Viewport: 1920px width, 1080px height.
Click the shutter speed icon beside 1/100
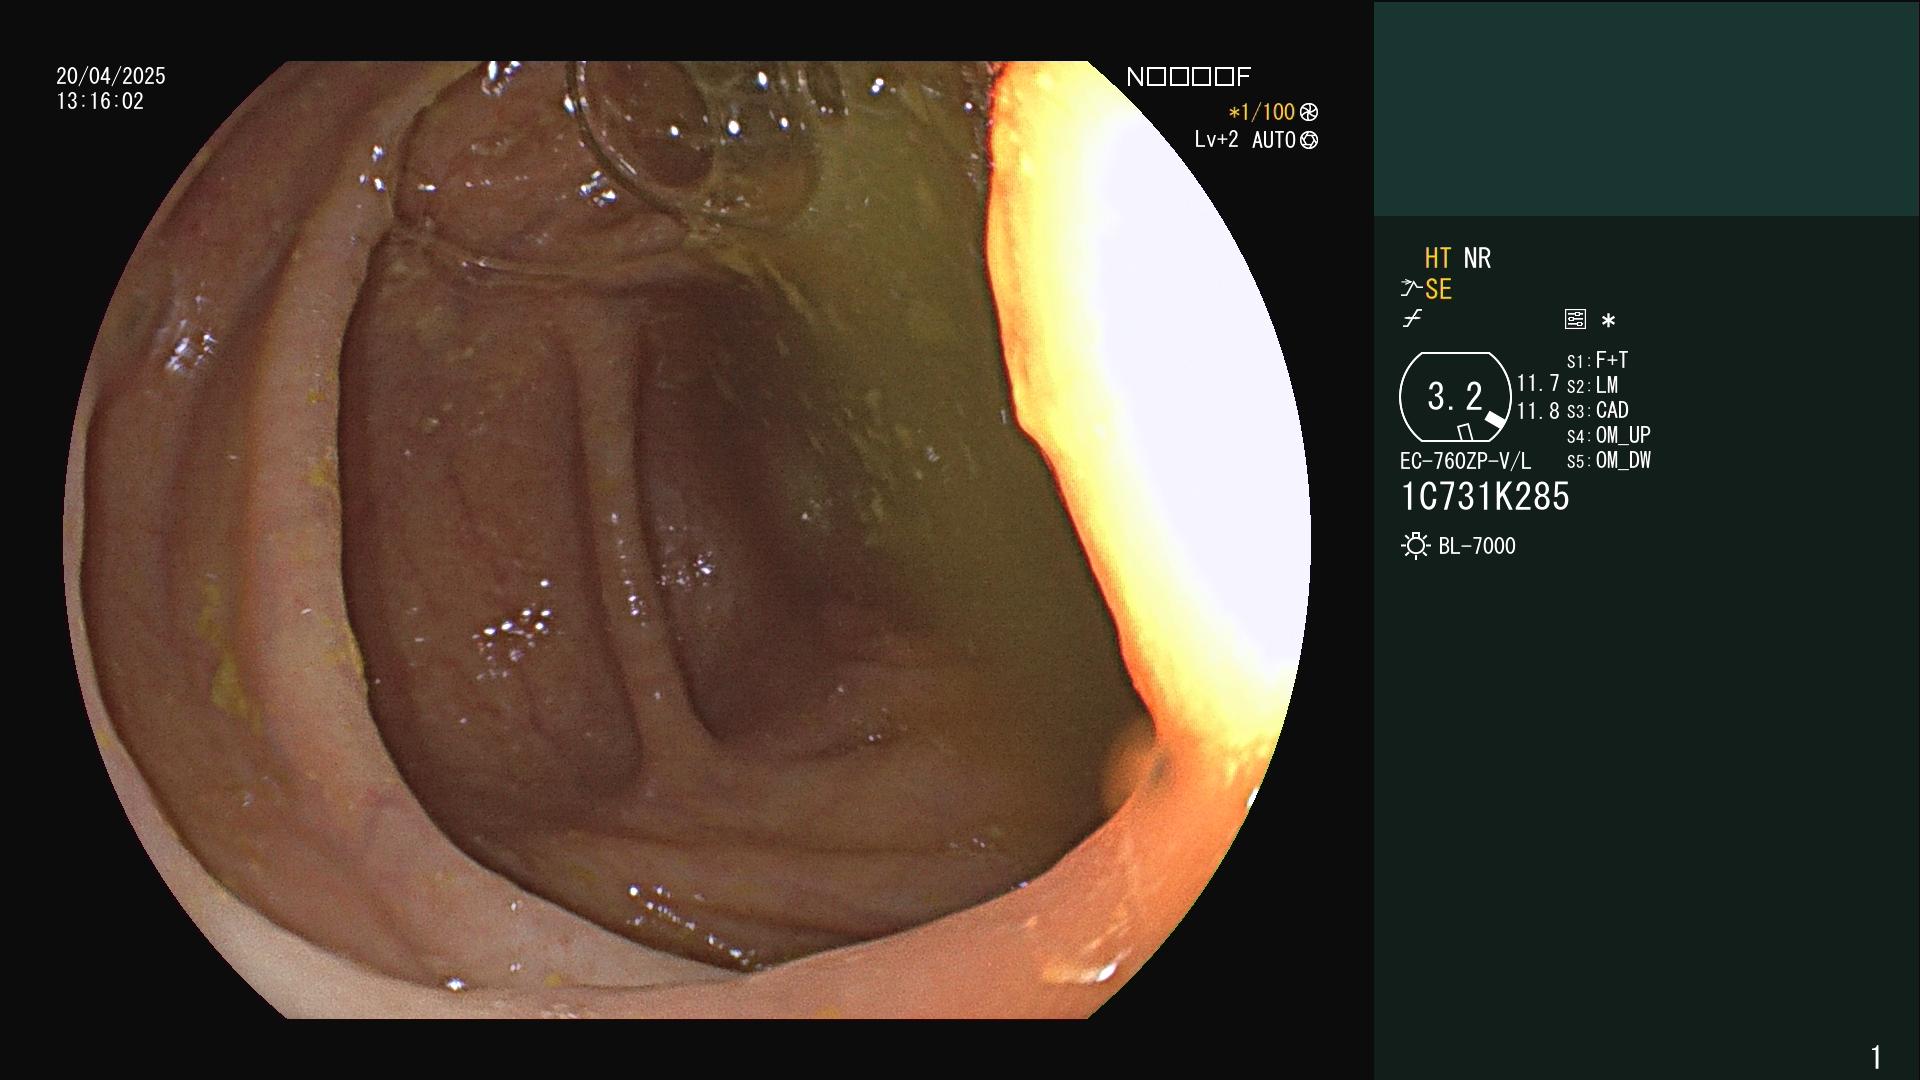(x=1309, y=113)
